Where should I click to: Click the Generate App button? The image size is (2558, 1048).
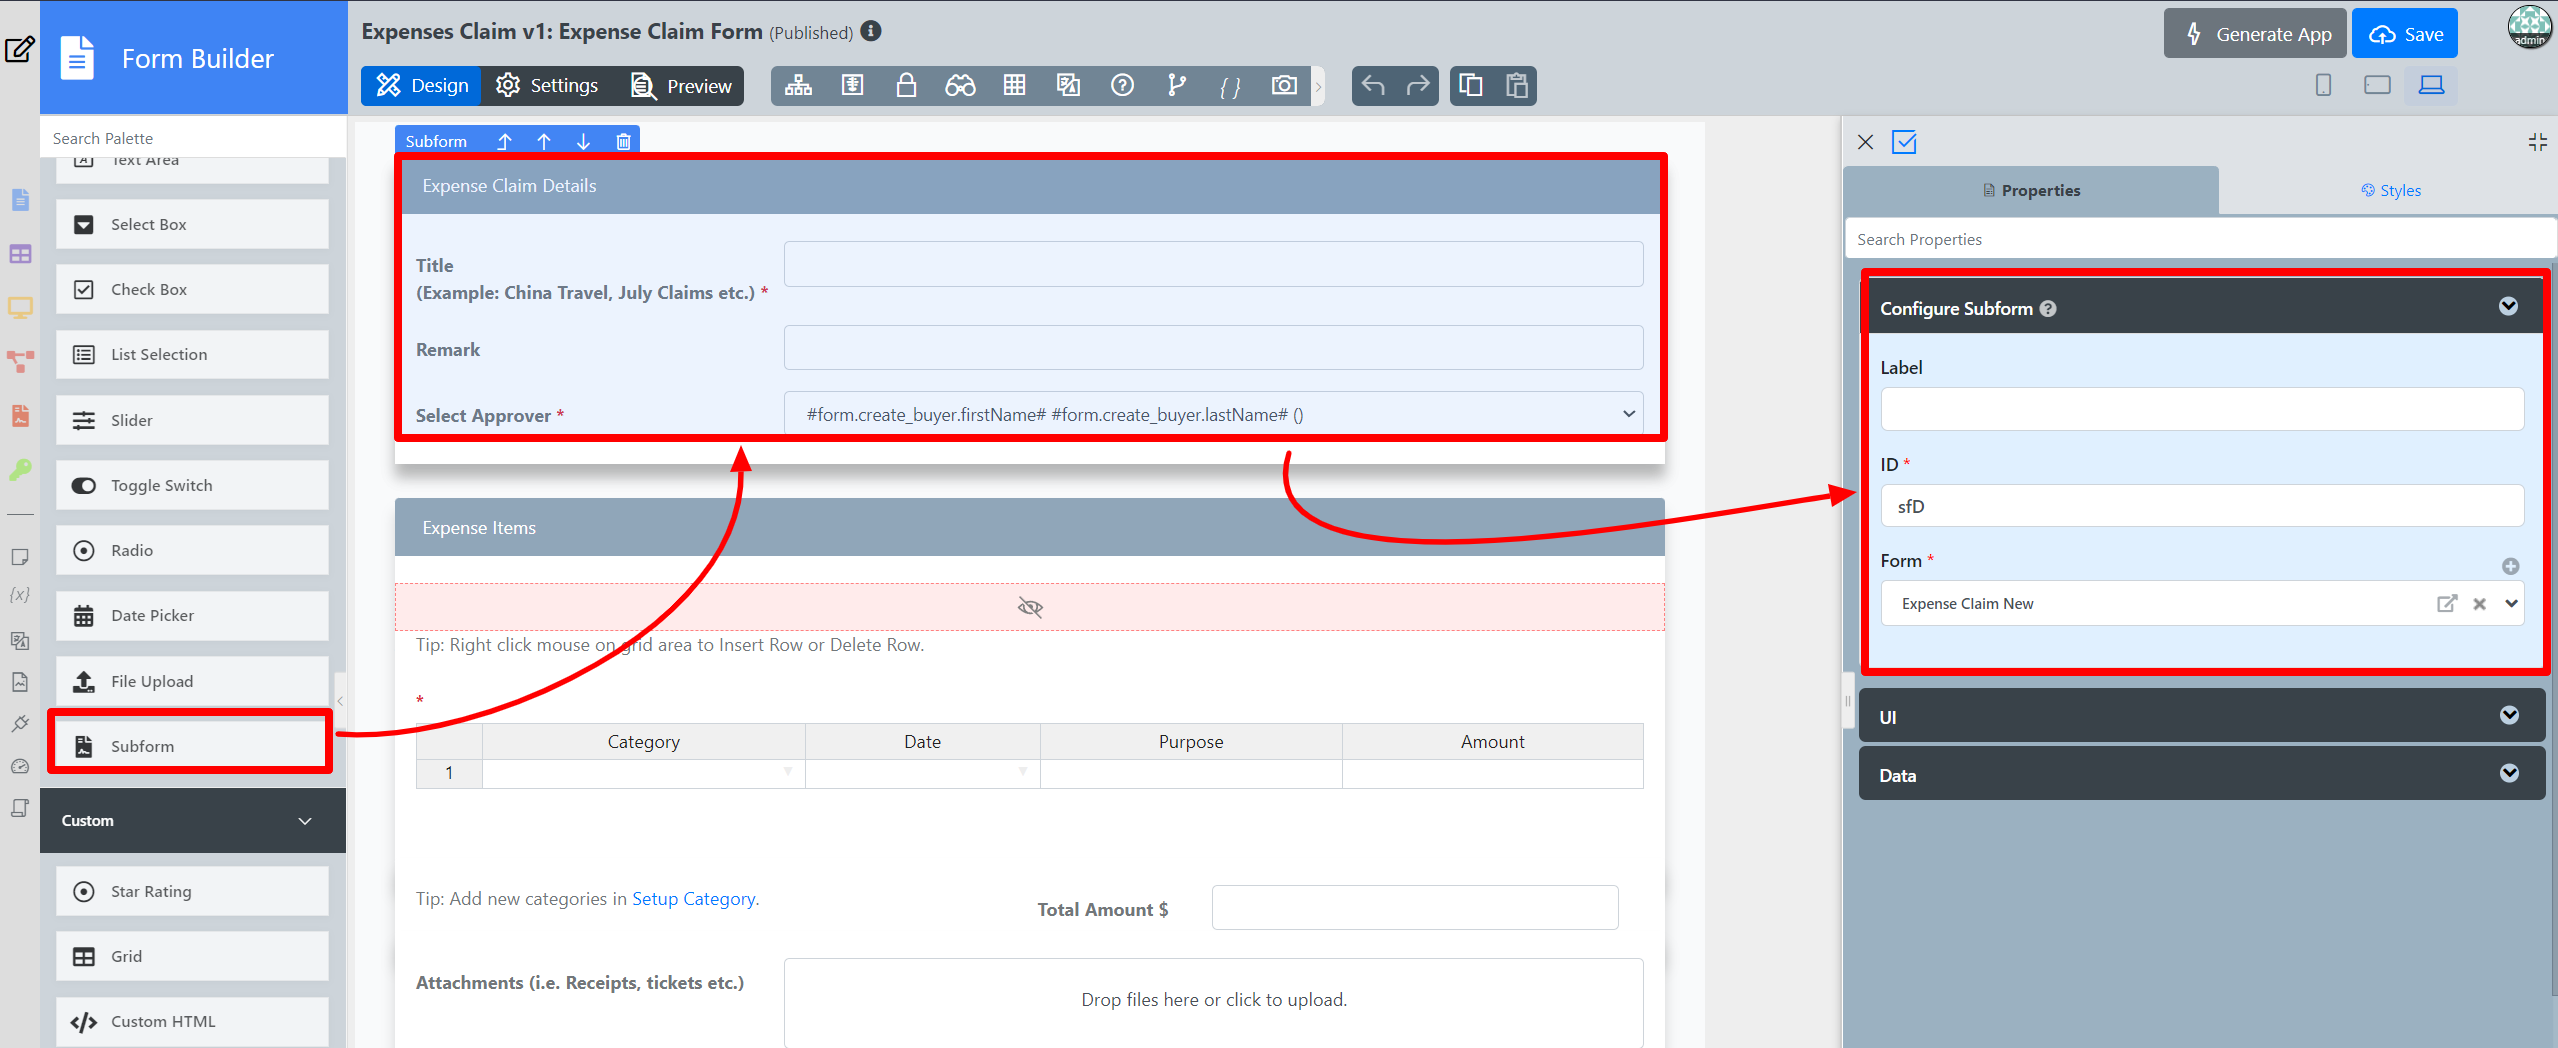tap(2255, 34)
